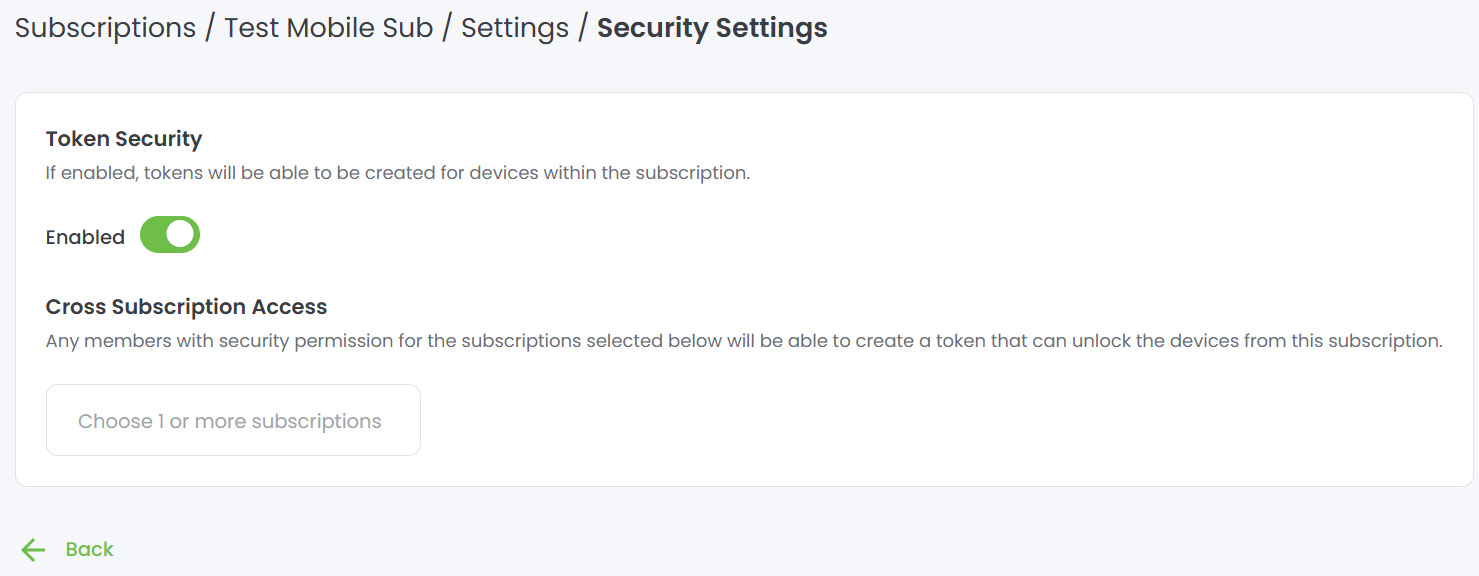This screenshot has width=1479, height=576.
Task: Click the Token Security description sentence
Action: click(x=397, y=173)
